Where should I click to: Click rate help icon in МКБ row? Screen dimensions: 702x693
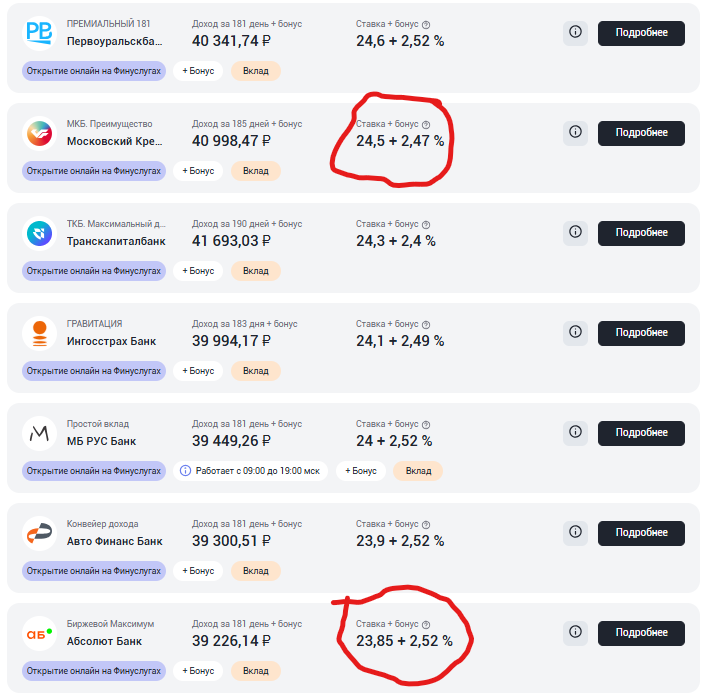(x=426, y=124)
